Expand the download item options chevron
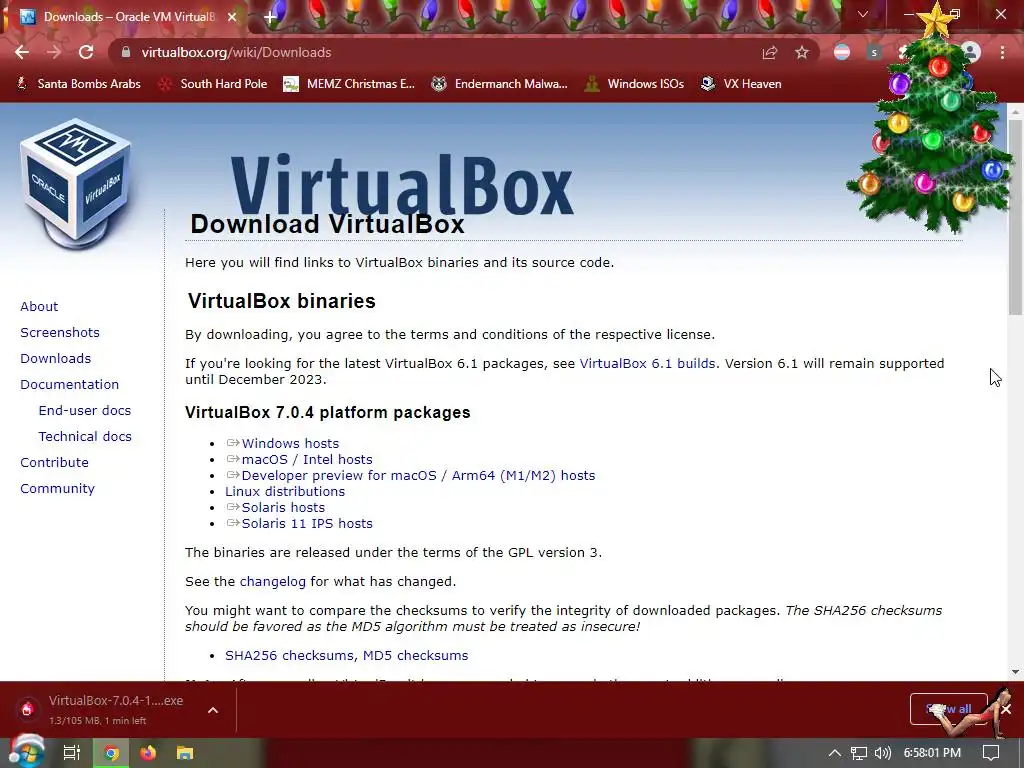This screenshot has width=1024, height=768. coord(213,710)
